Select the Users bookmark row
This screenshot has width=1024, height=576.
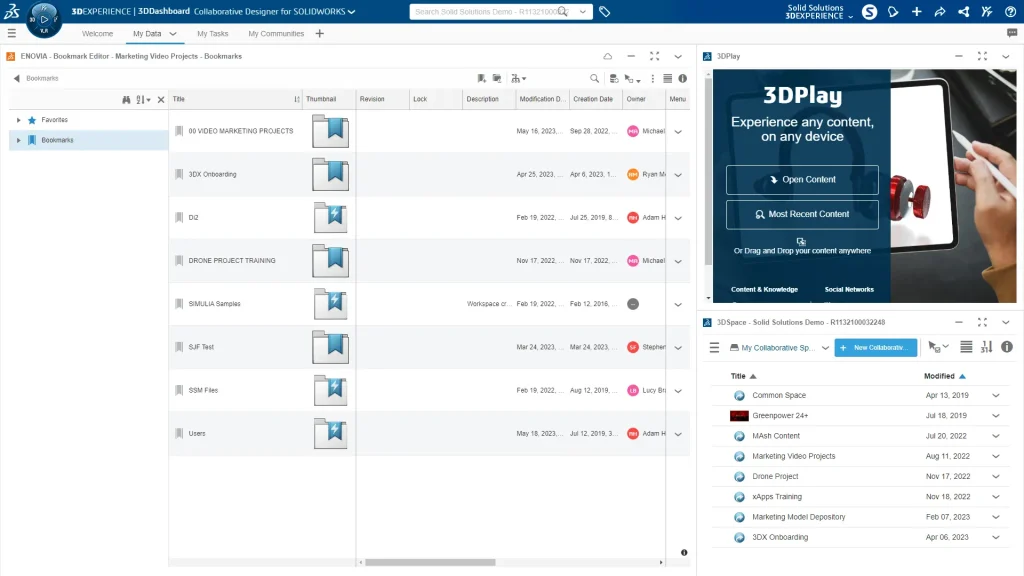(x=429, y=434)
